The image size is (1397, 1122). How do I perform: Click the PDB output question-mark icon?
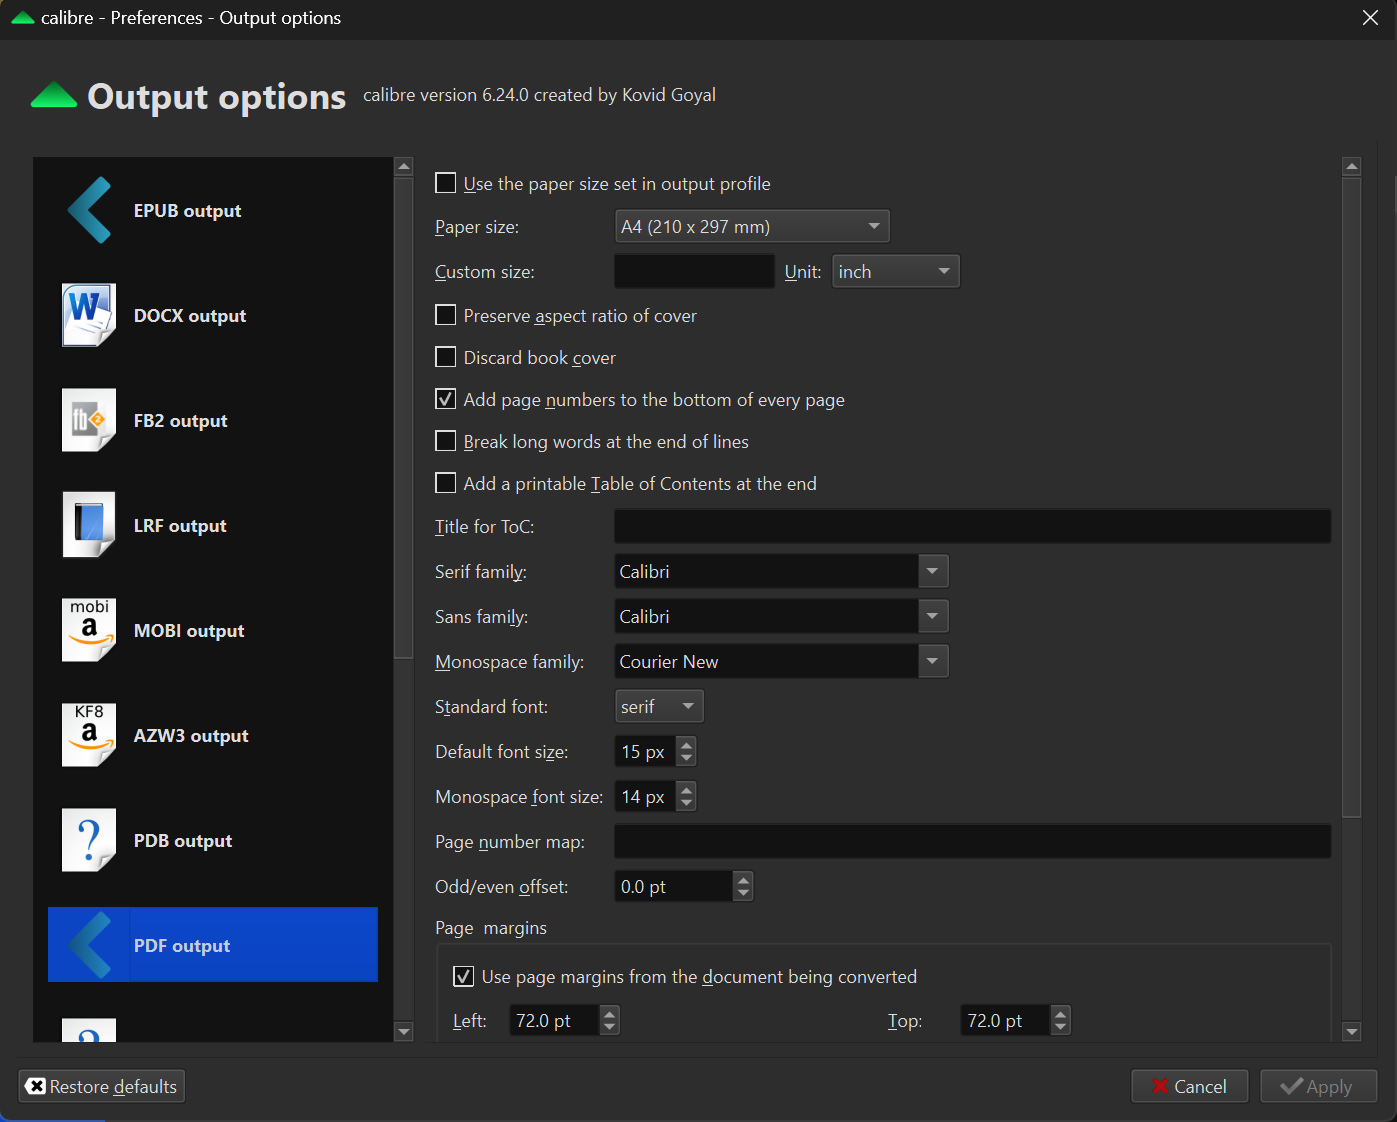point(89,840)
